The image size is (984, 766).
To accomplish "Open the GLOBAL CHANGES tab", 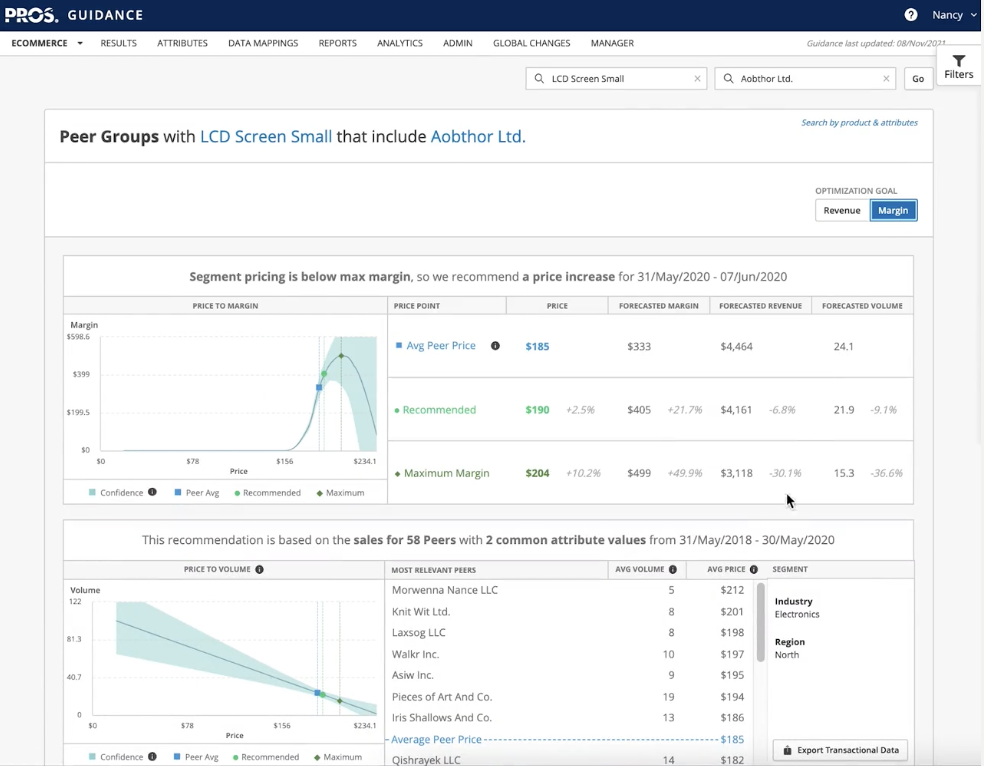I will point(532,43).
